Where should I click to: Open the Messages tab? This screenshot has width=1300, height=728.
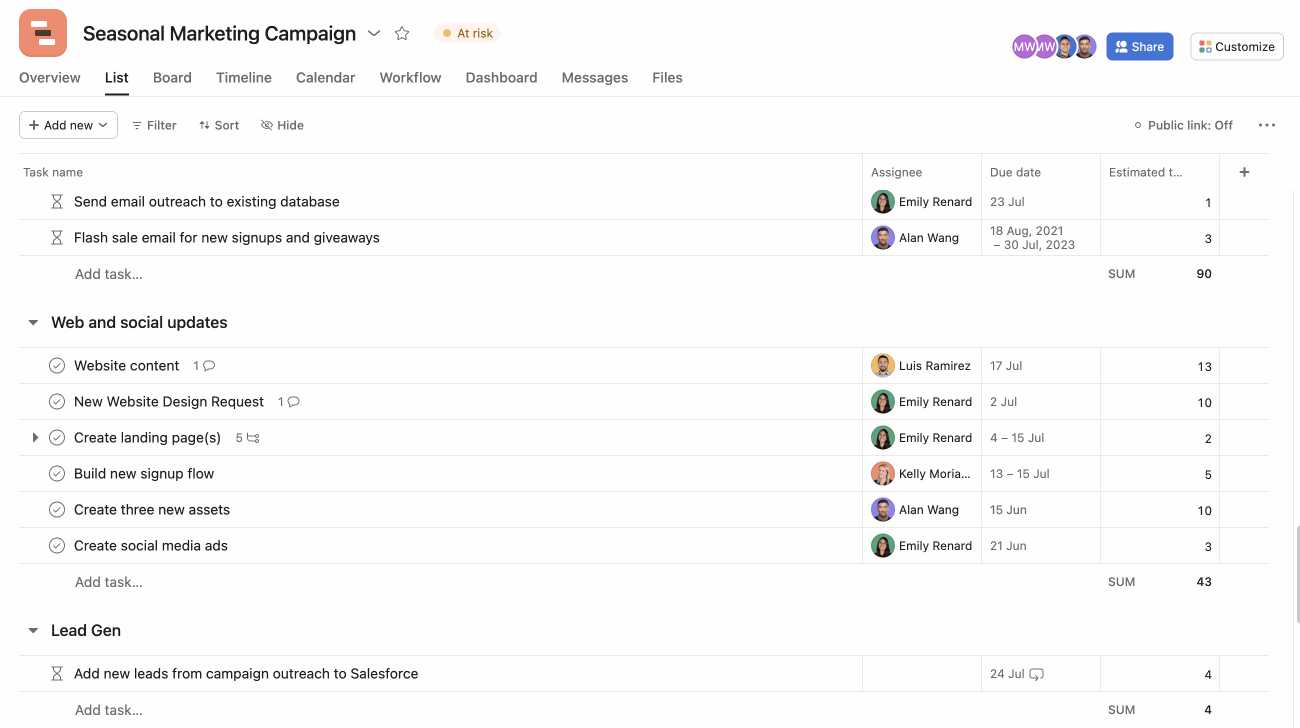594,77
